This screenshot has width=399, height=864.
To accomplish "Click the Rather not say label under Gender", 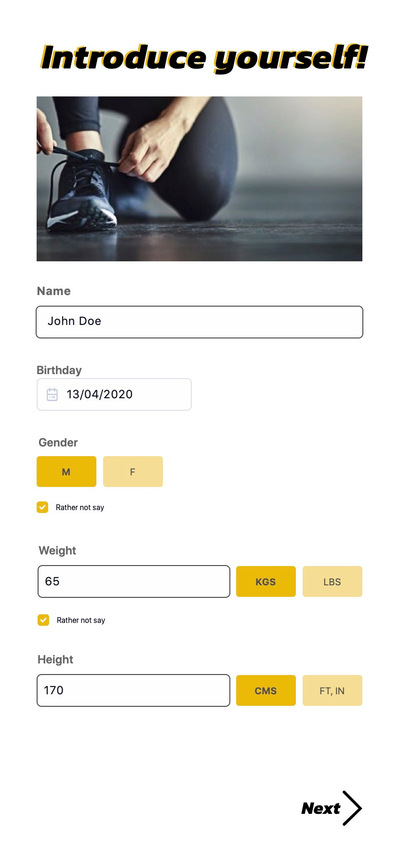I will click(80, 507).
